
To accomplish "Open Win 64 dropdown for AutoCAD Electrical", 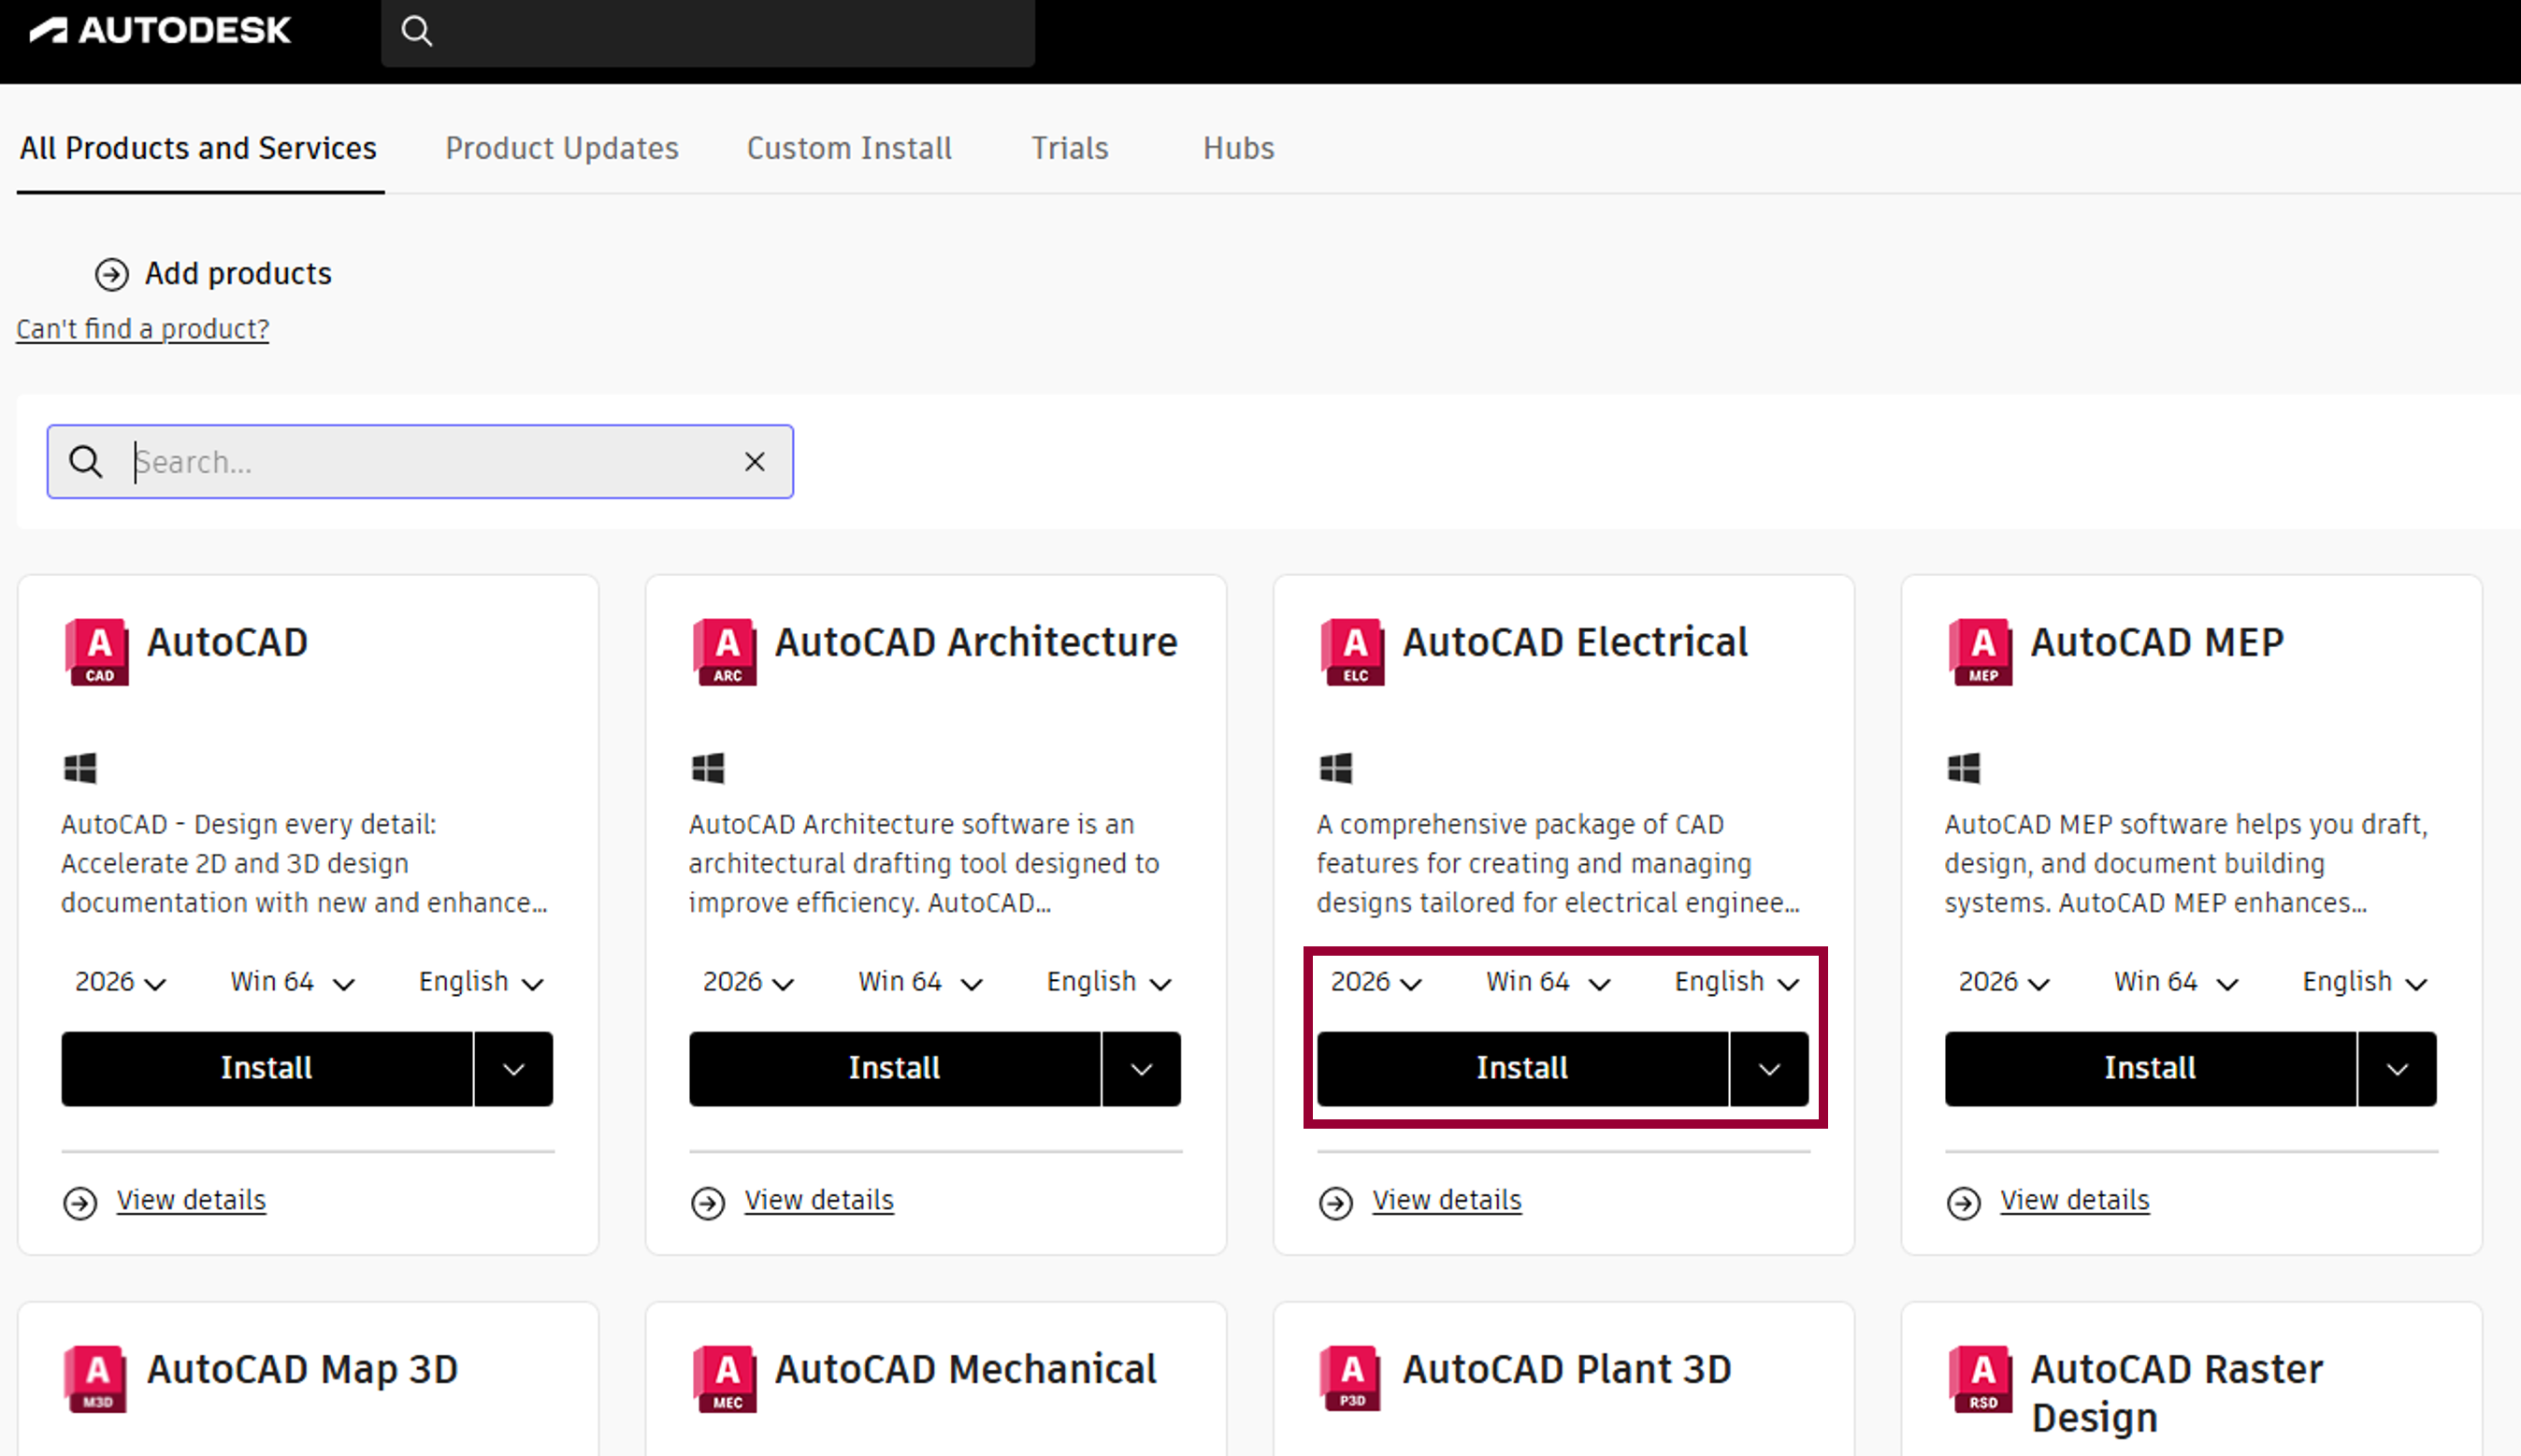I will [1548, 982].
